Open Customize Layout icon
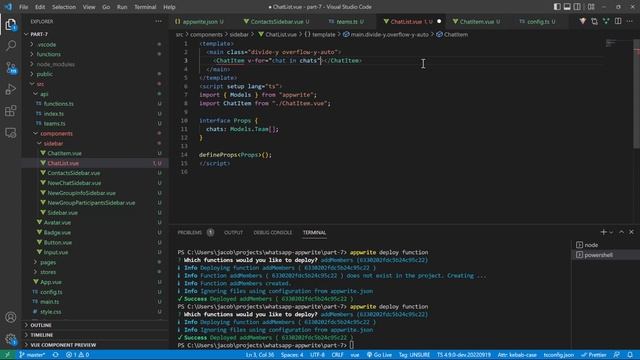640x360 pixels. pyautogui.click(x=591, y=7)
